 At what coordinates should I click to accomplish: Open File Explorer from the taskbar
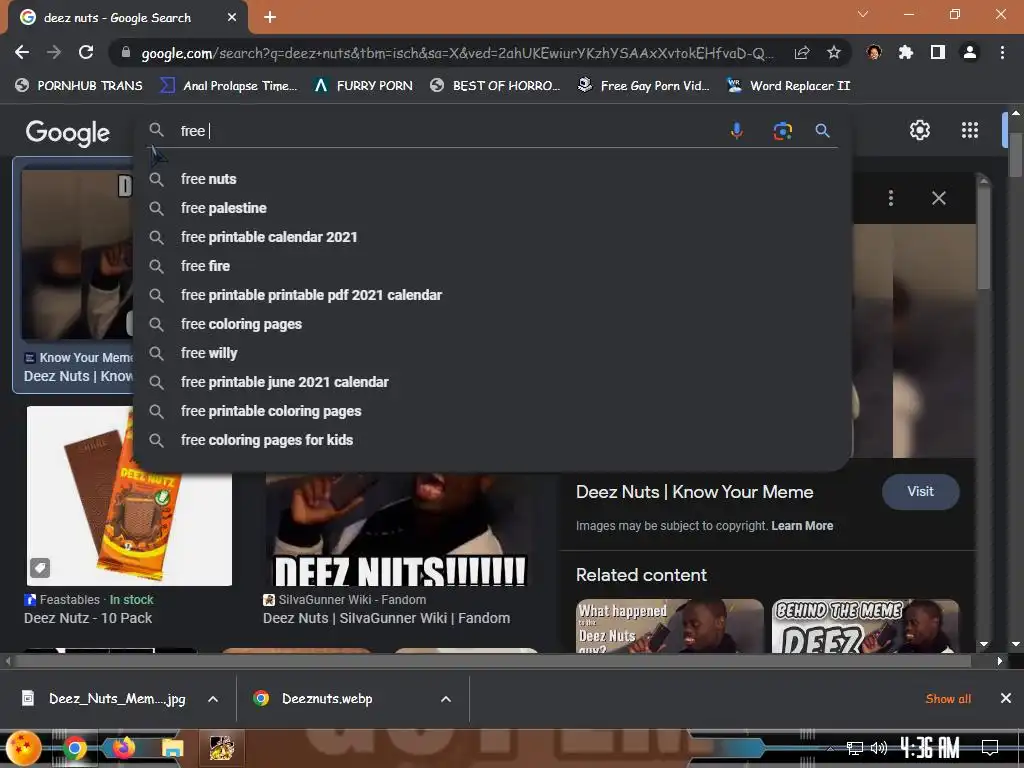[173, 749]
